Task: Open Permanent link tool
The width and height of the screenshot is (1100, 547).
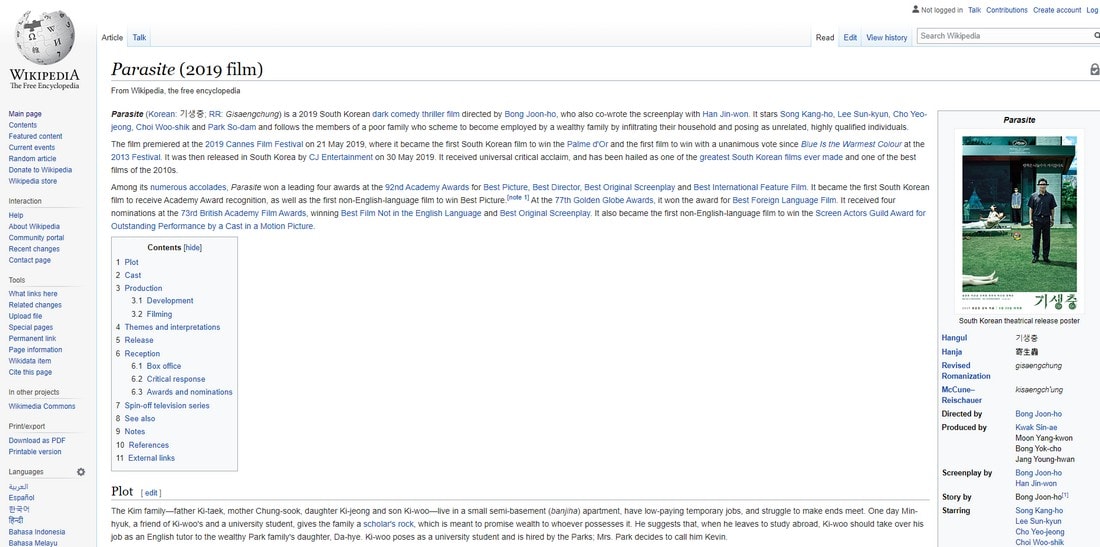Action: pos(32,339)
